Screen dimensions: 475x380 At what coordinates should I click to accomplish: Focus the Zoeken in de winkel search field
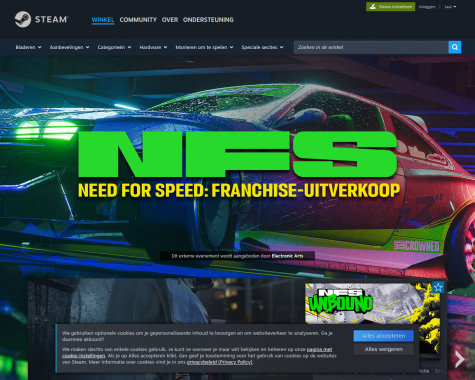(371, 47)
